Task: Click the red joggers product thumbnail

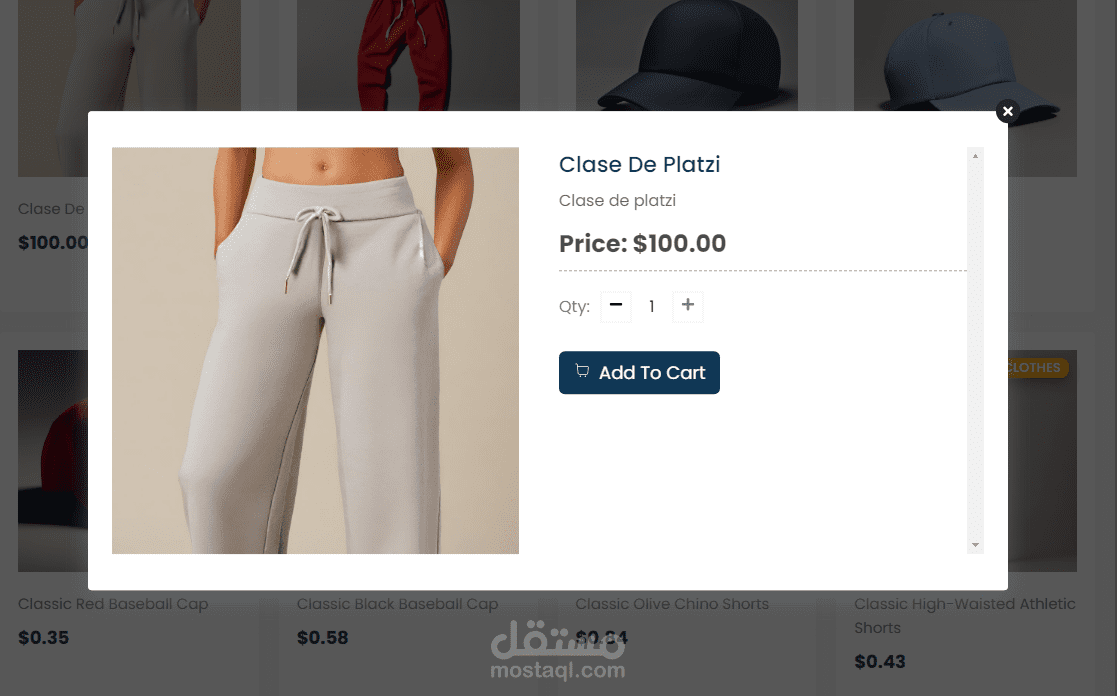Action: [408, 56]
